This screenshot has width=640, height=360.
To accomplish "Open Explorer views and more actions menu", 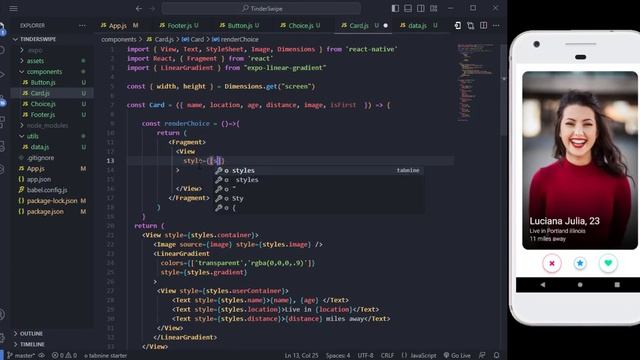I will point(82,25).
